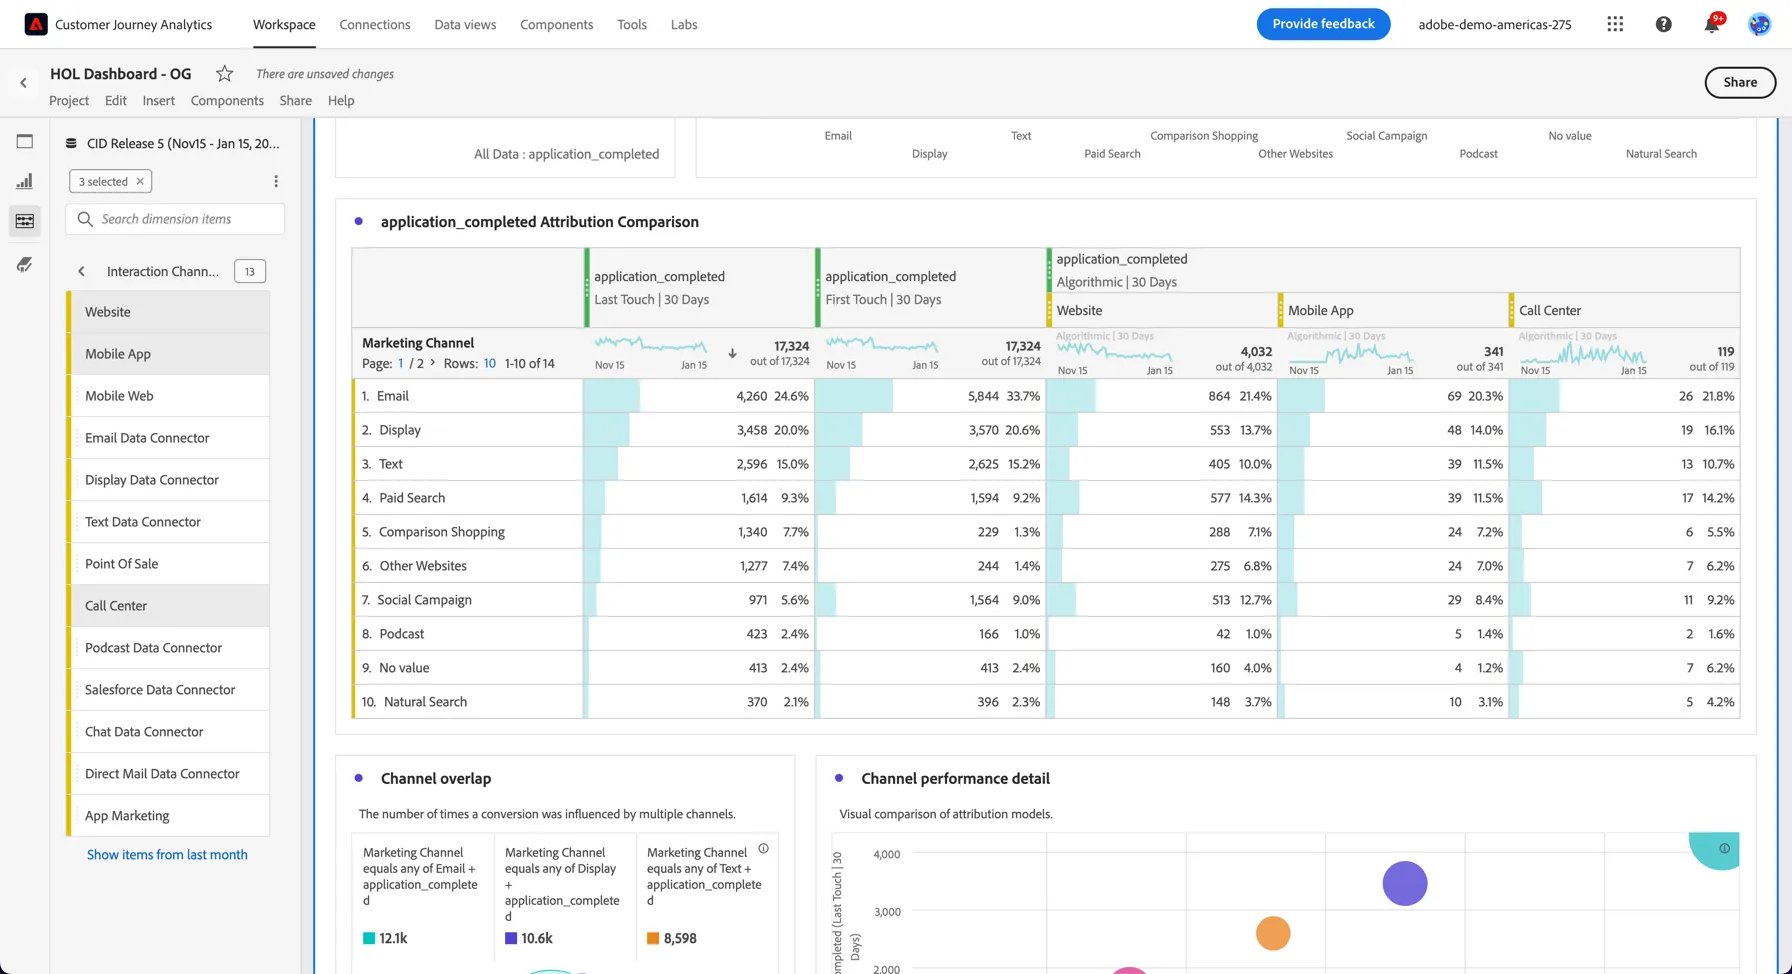Click the user profile avatar
Image resolution: width=1792 pixels, height=974 pixels.
tap(1759, 24)
